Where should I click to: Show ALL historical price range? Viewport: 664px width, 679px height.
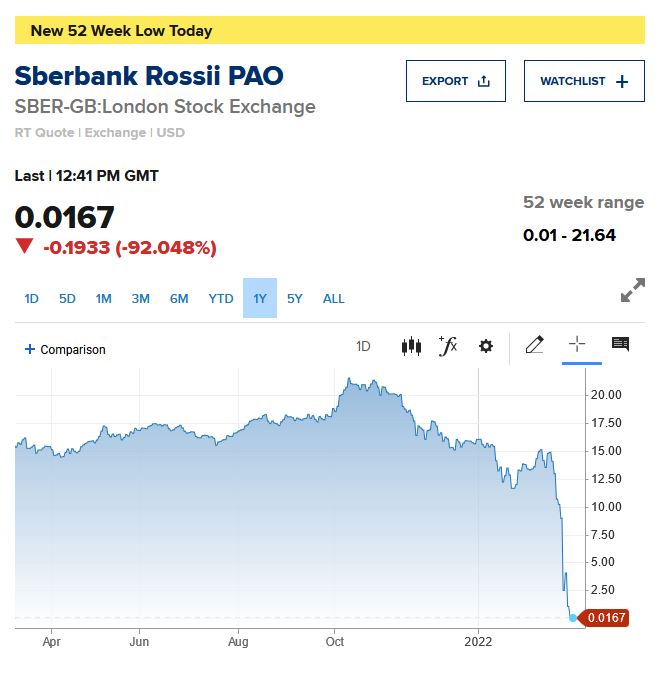pyautogui.click(x=333, y=298)
